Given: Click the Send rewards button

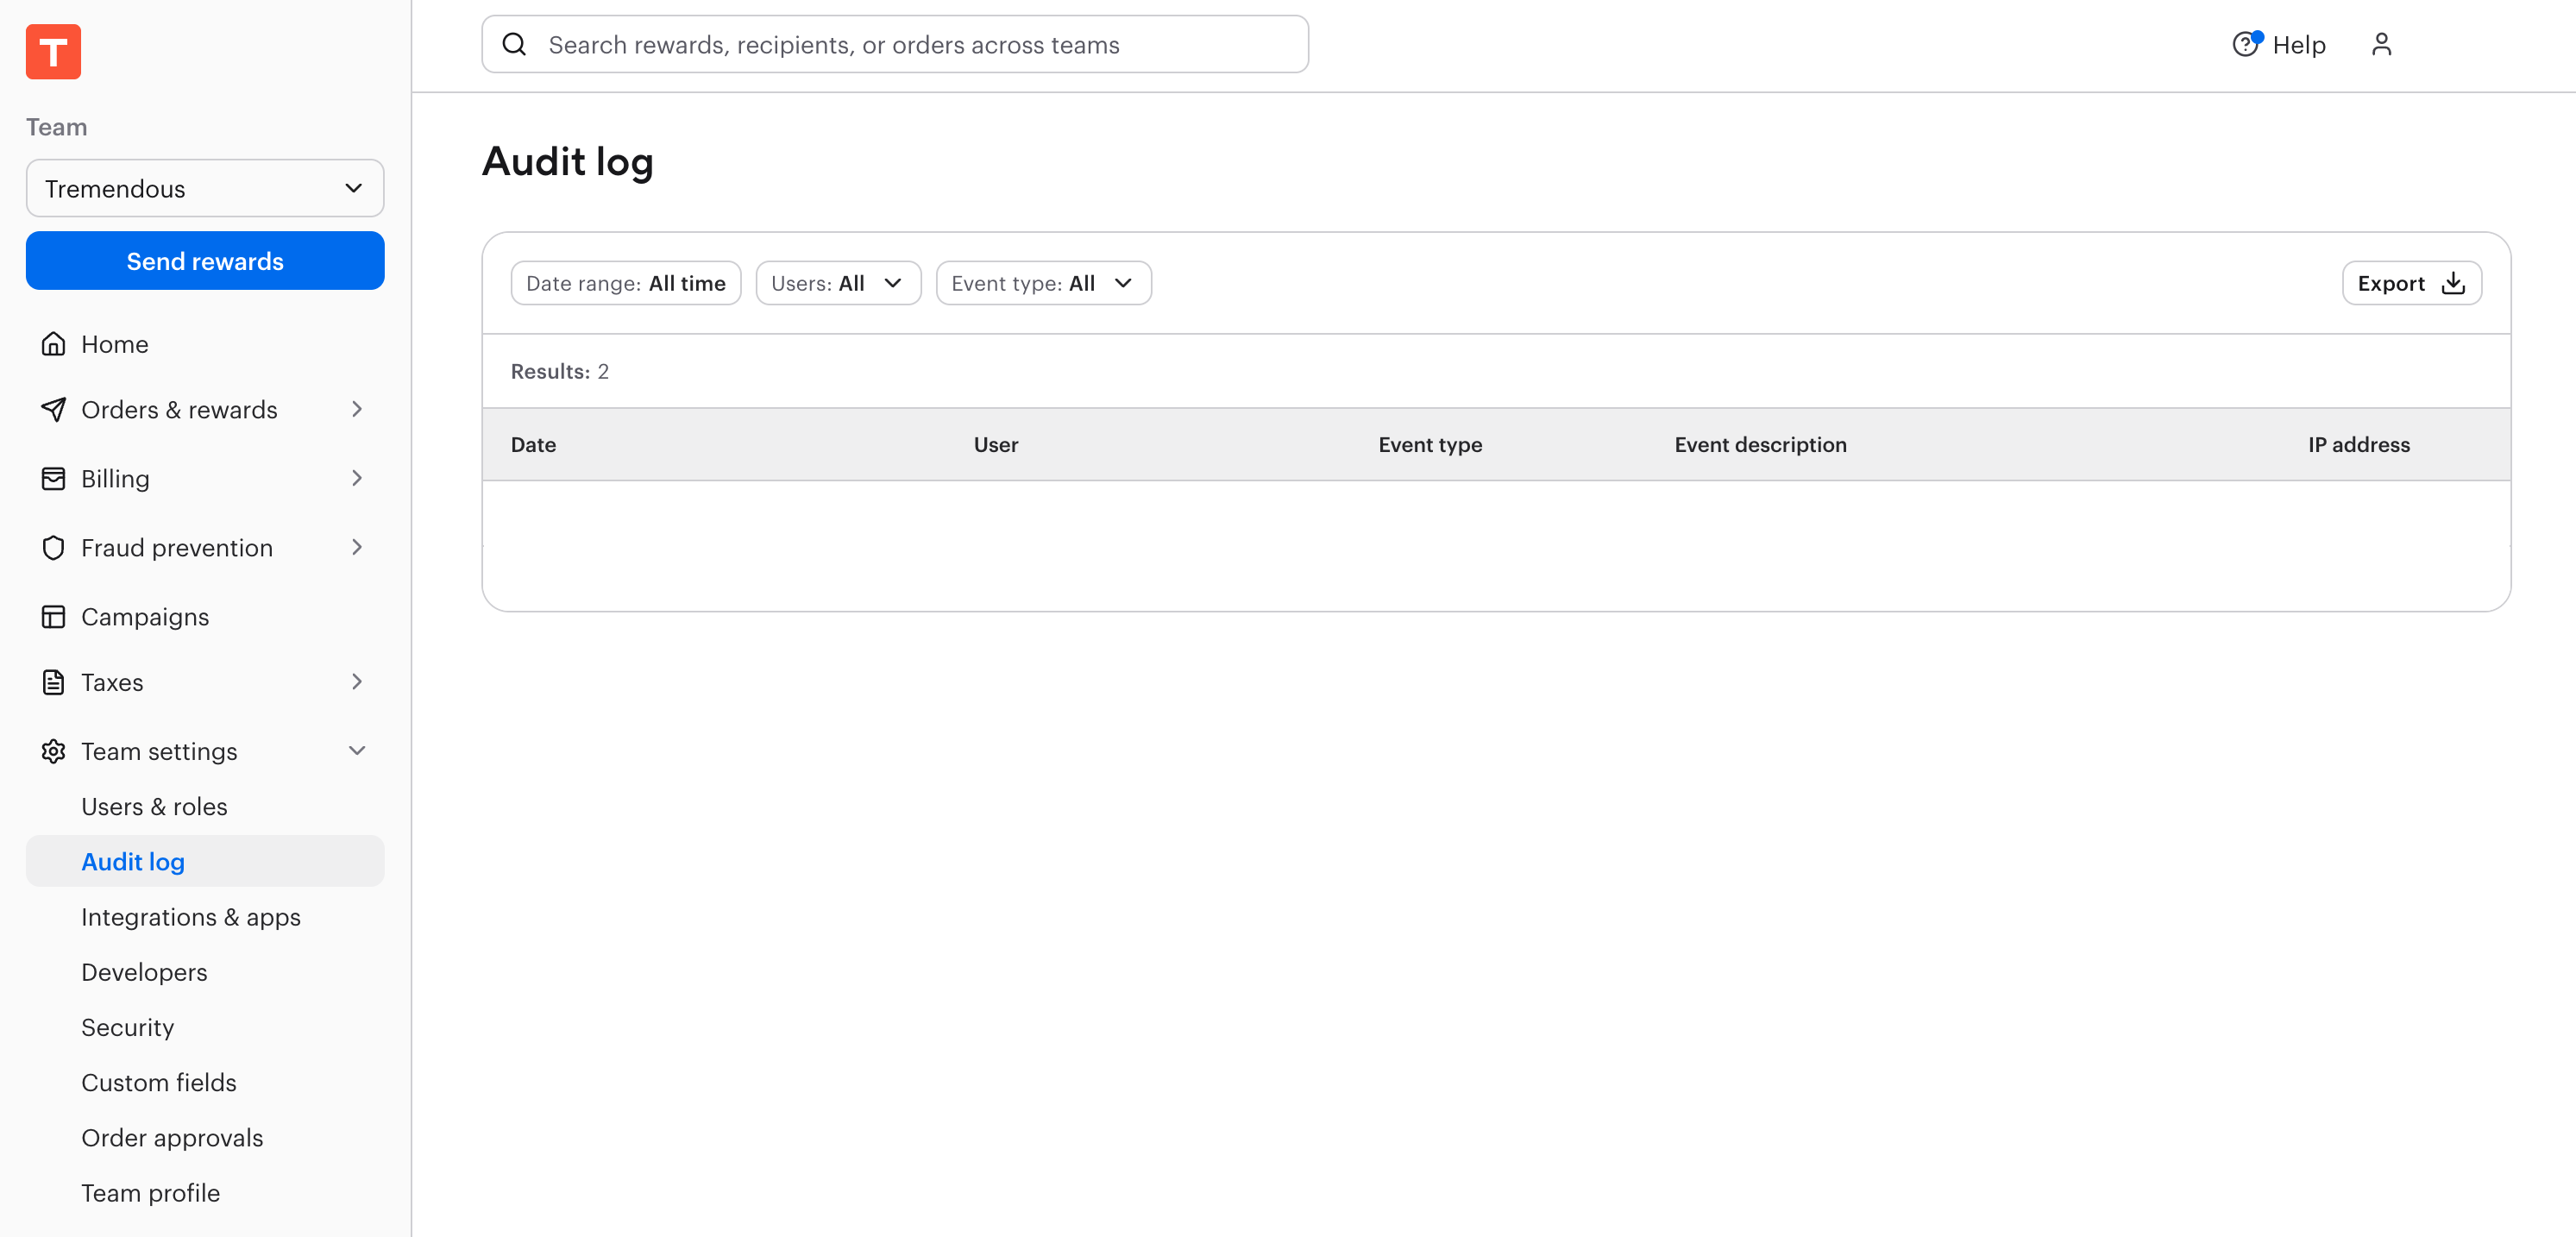Looking at the screenshot, I should coord(205,261).
